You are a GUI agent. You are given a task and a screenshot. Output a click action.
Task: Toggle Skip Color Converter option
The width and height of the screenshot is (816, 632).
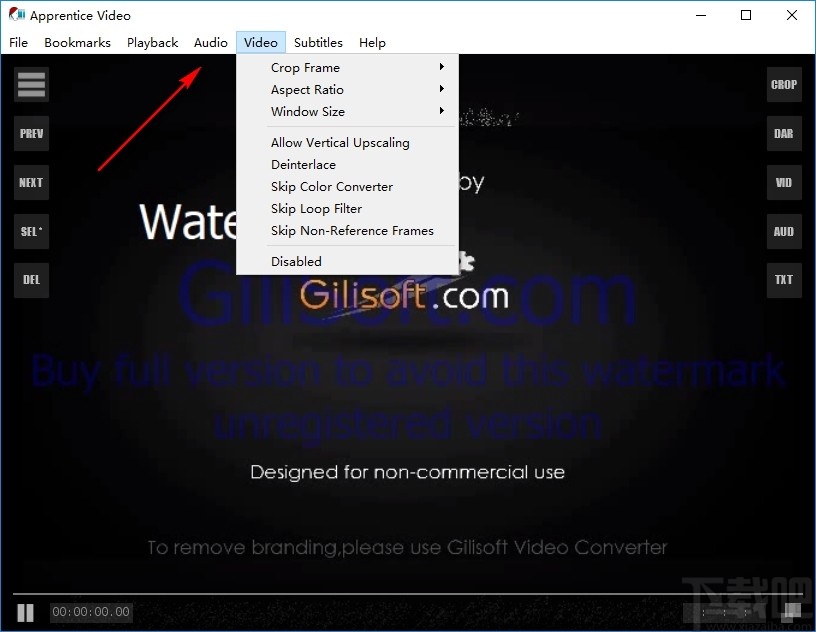[347, 186]
